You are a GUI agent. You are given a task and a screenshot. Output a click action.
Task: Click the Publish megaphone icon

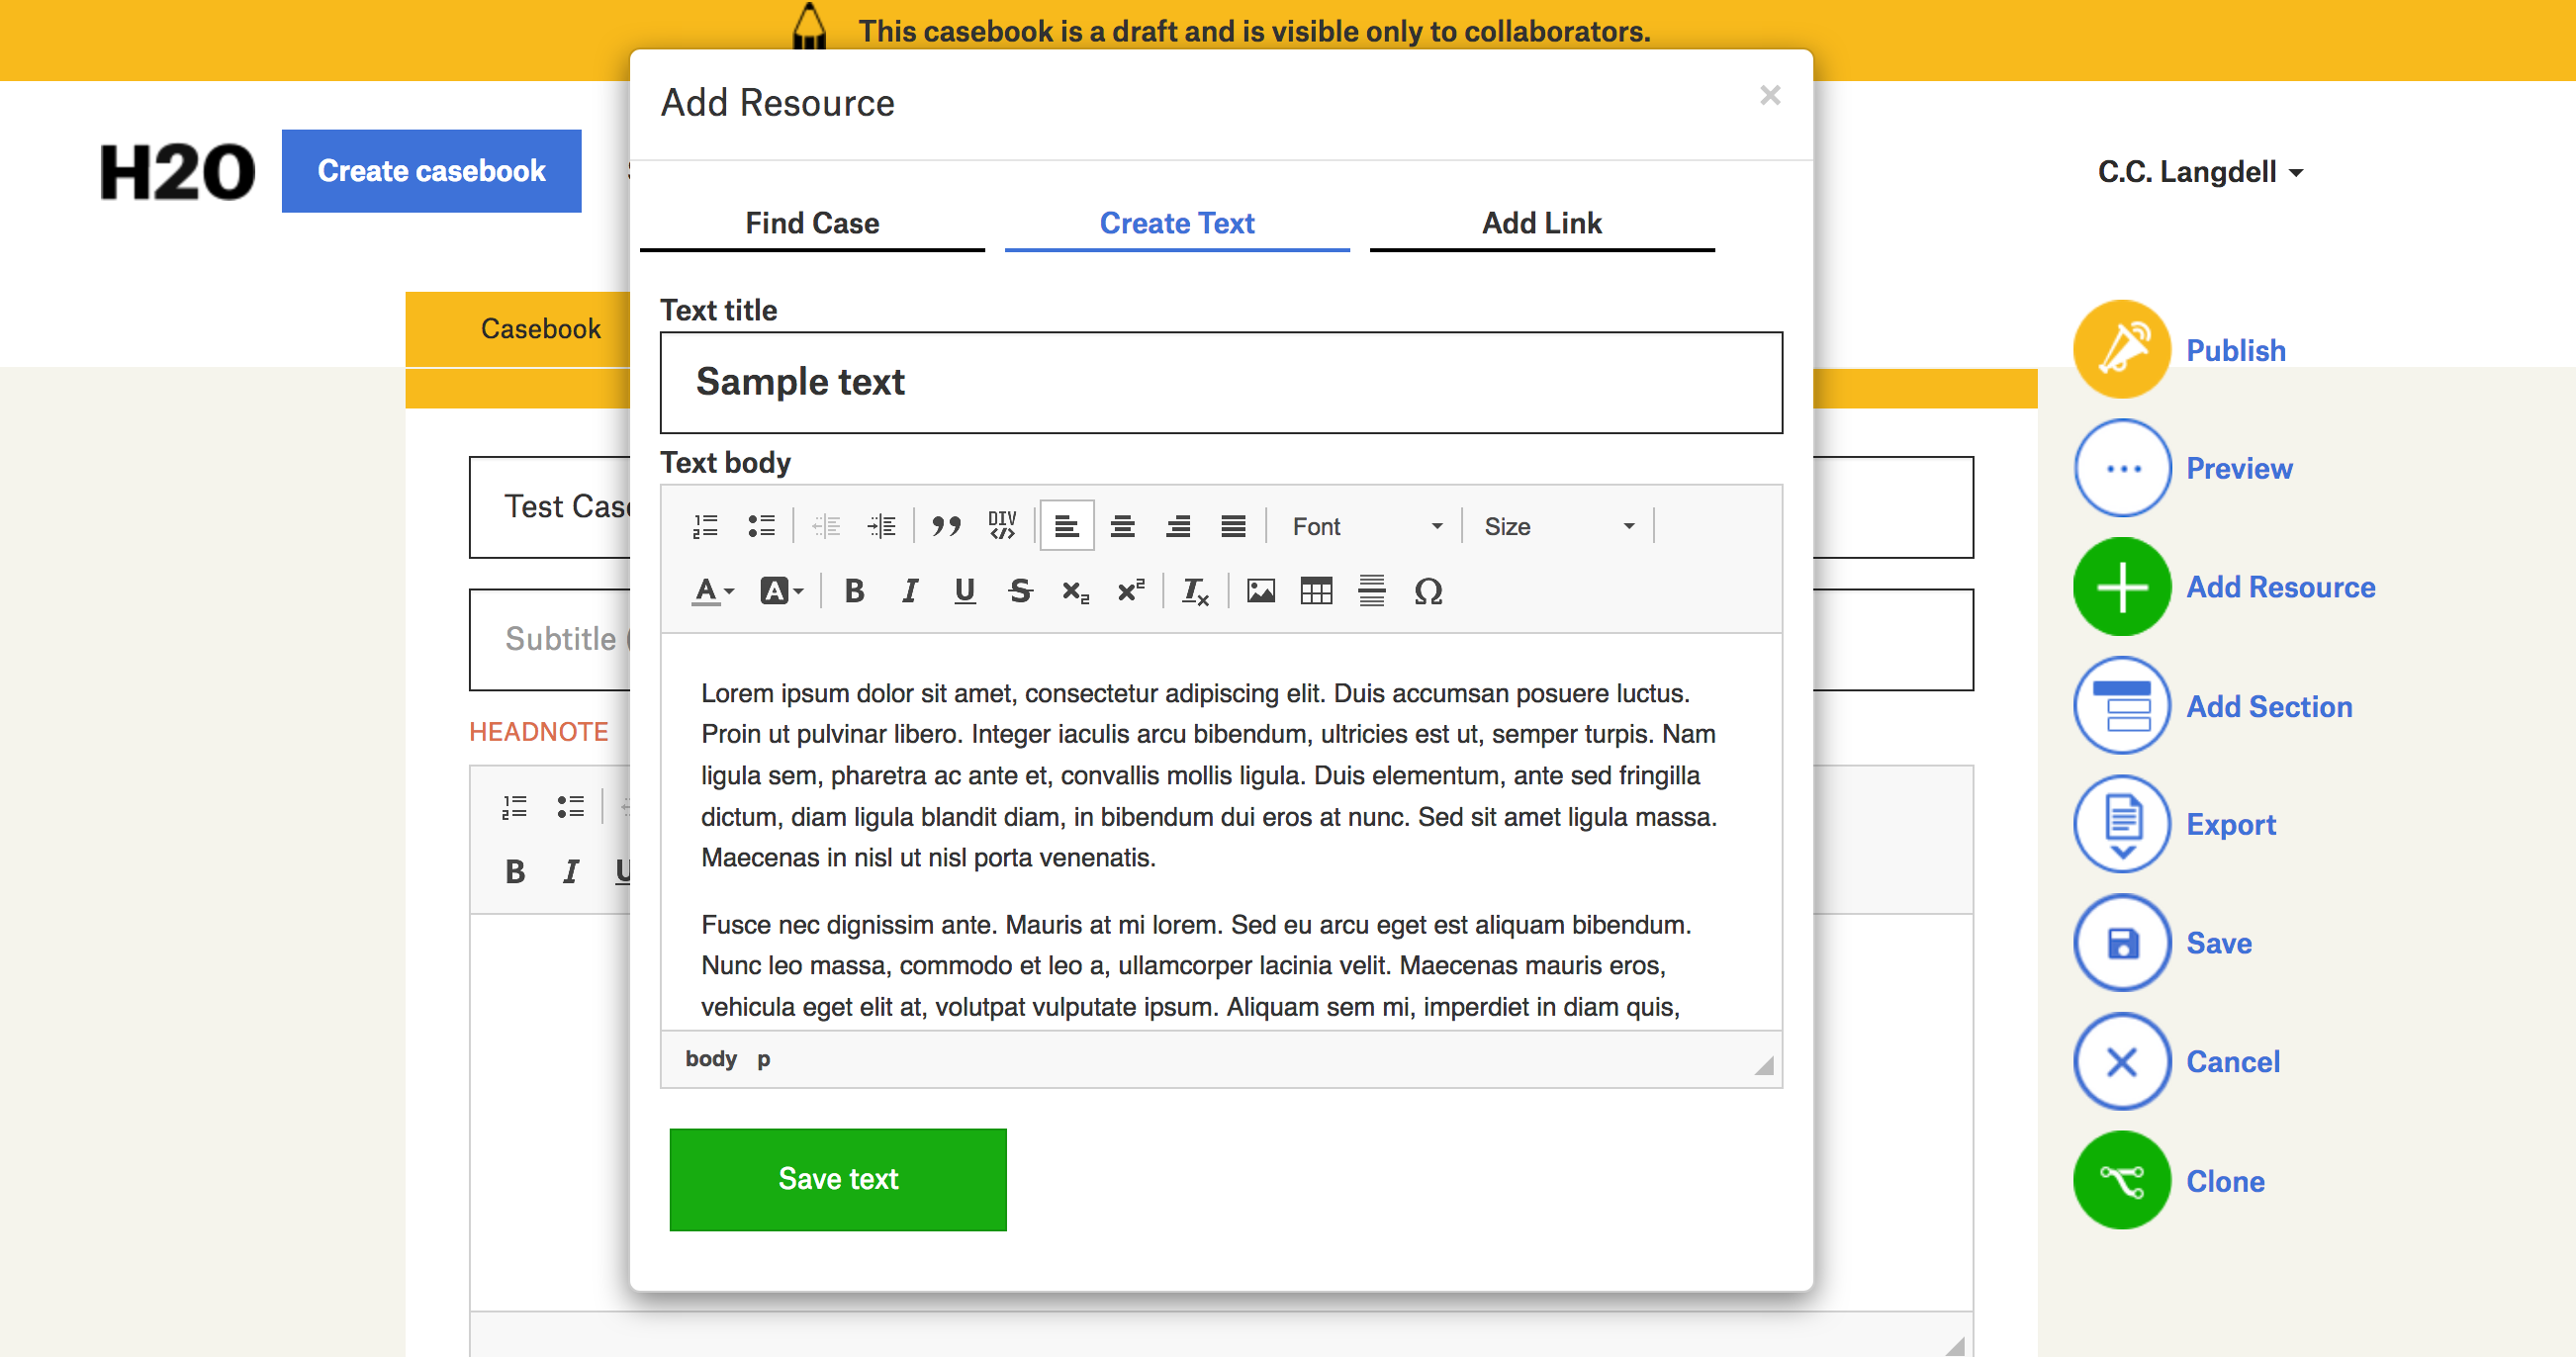2122,349
